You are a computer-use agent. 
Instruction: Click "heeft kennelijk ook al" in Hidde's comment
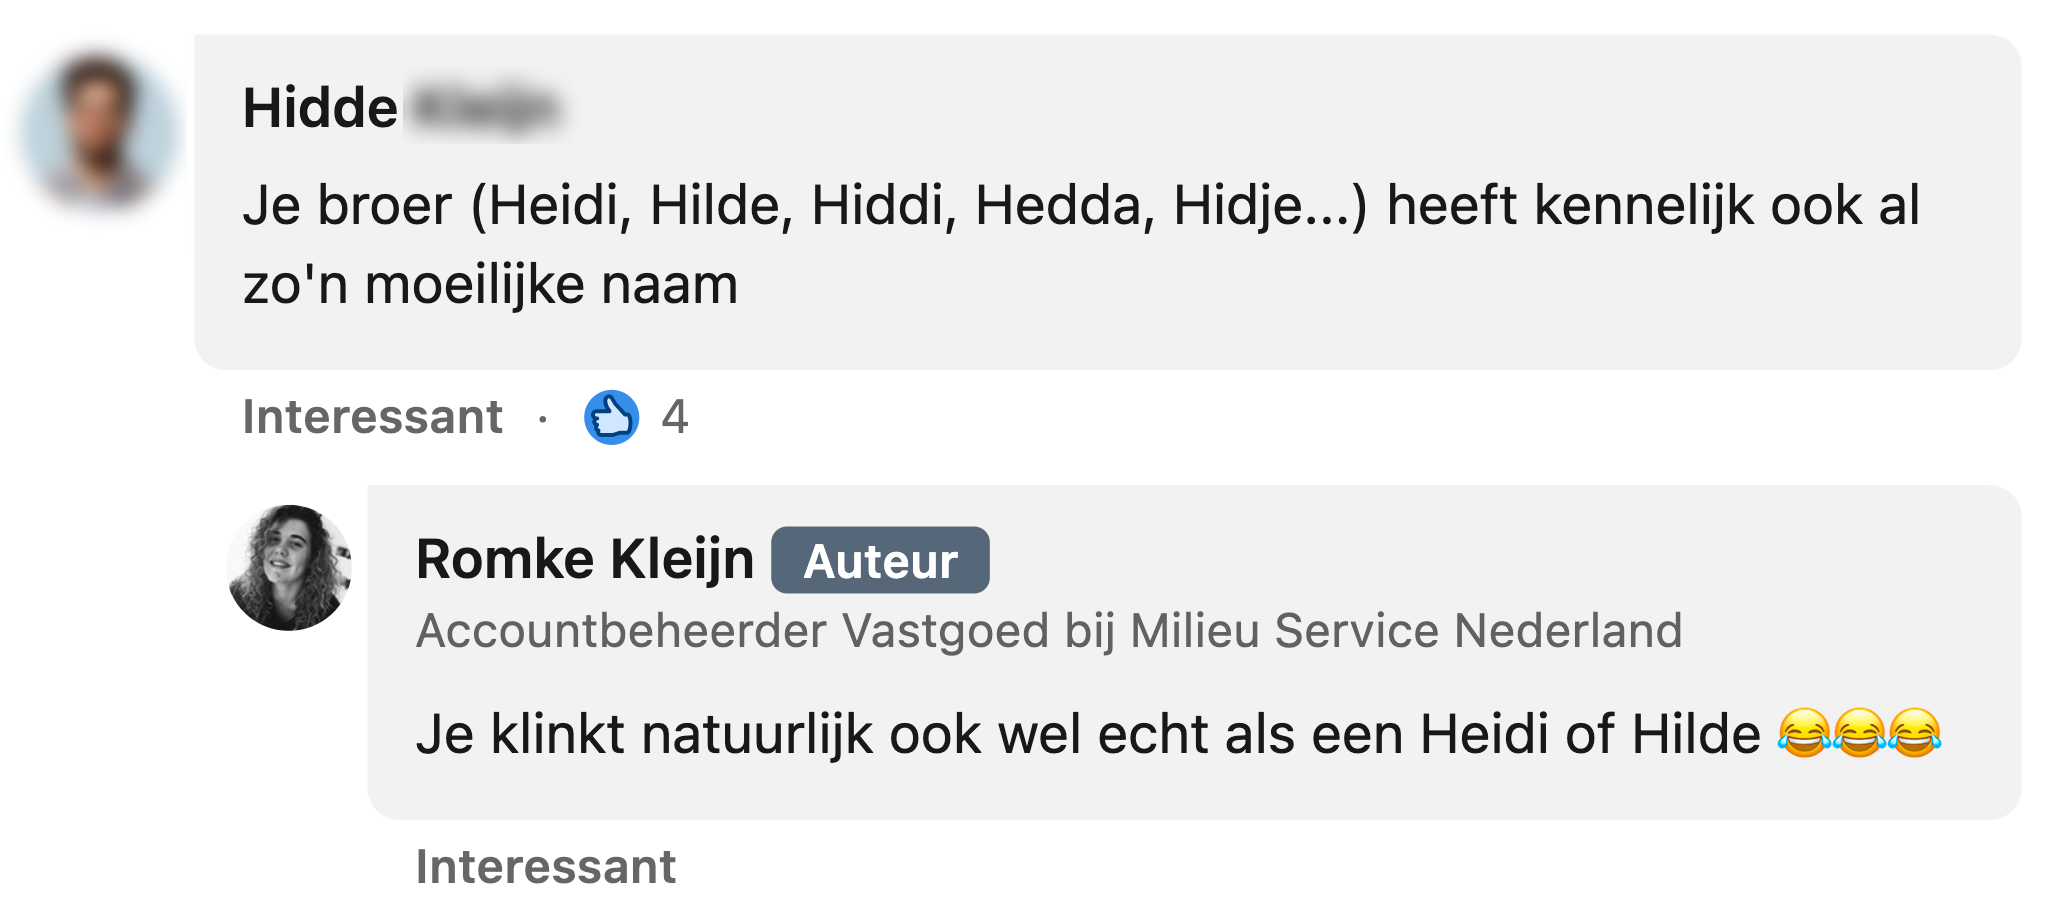coord(1652,206)
